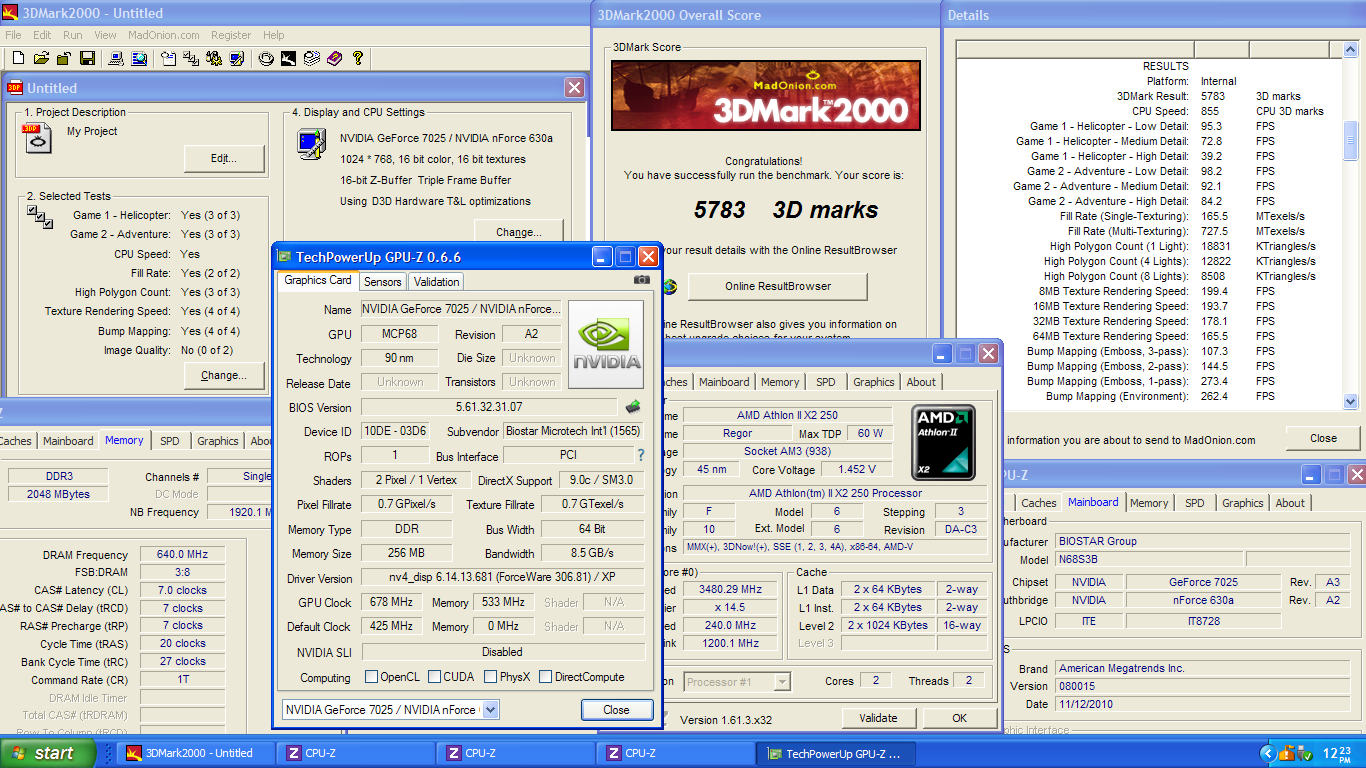Toggle the DirectCompute checkbox
This screenshot has height=768, width=1366.
coord(545,677)
